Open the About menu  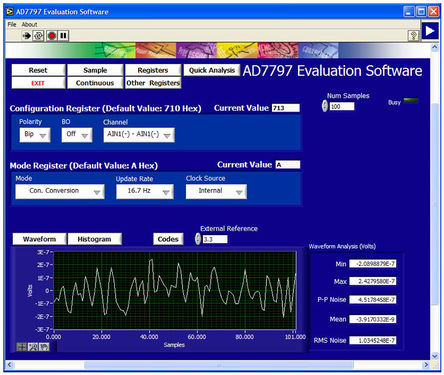point(29,25)
